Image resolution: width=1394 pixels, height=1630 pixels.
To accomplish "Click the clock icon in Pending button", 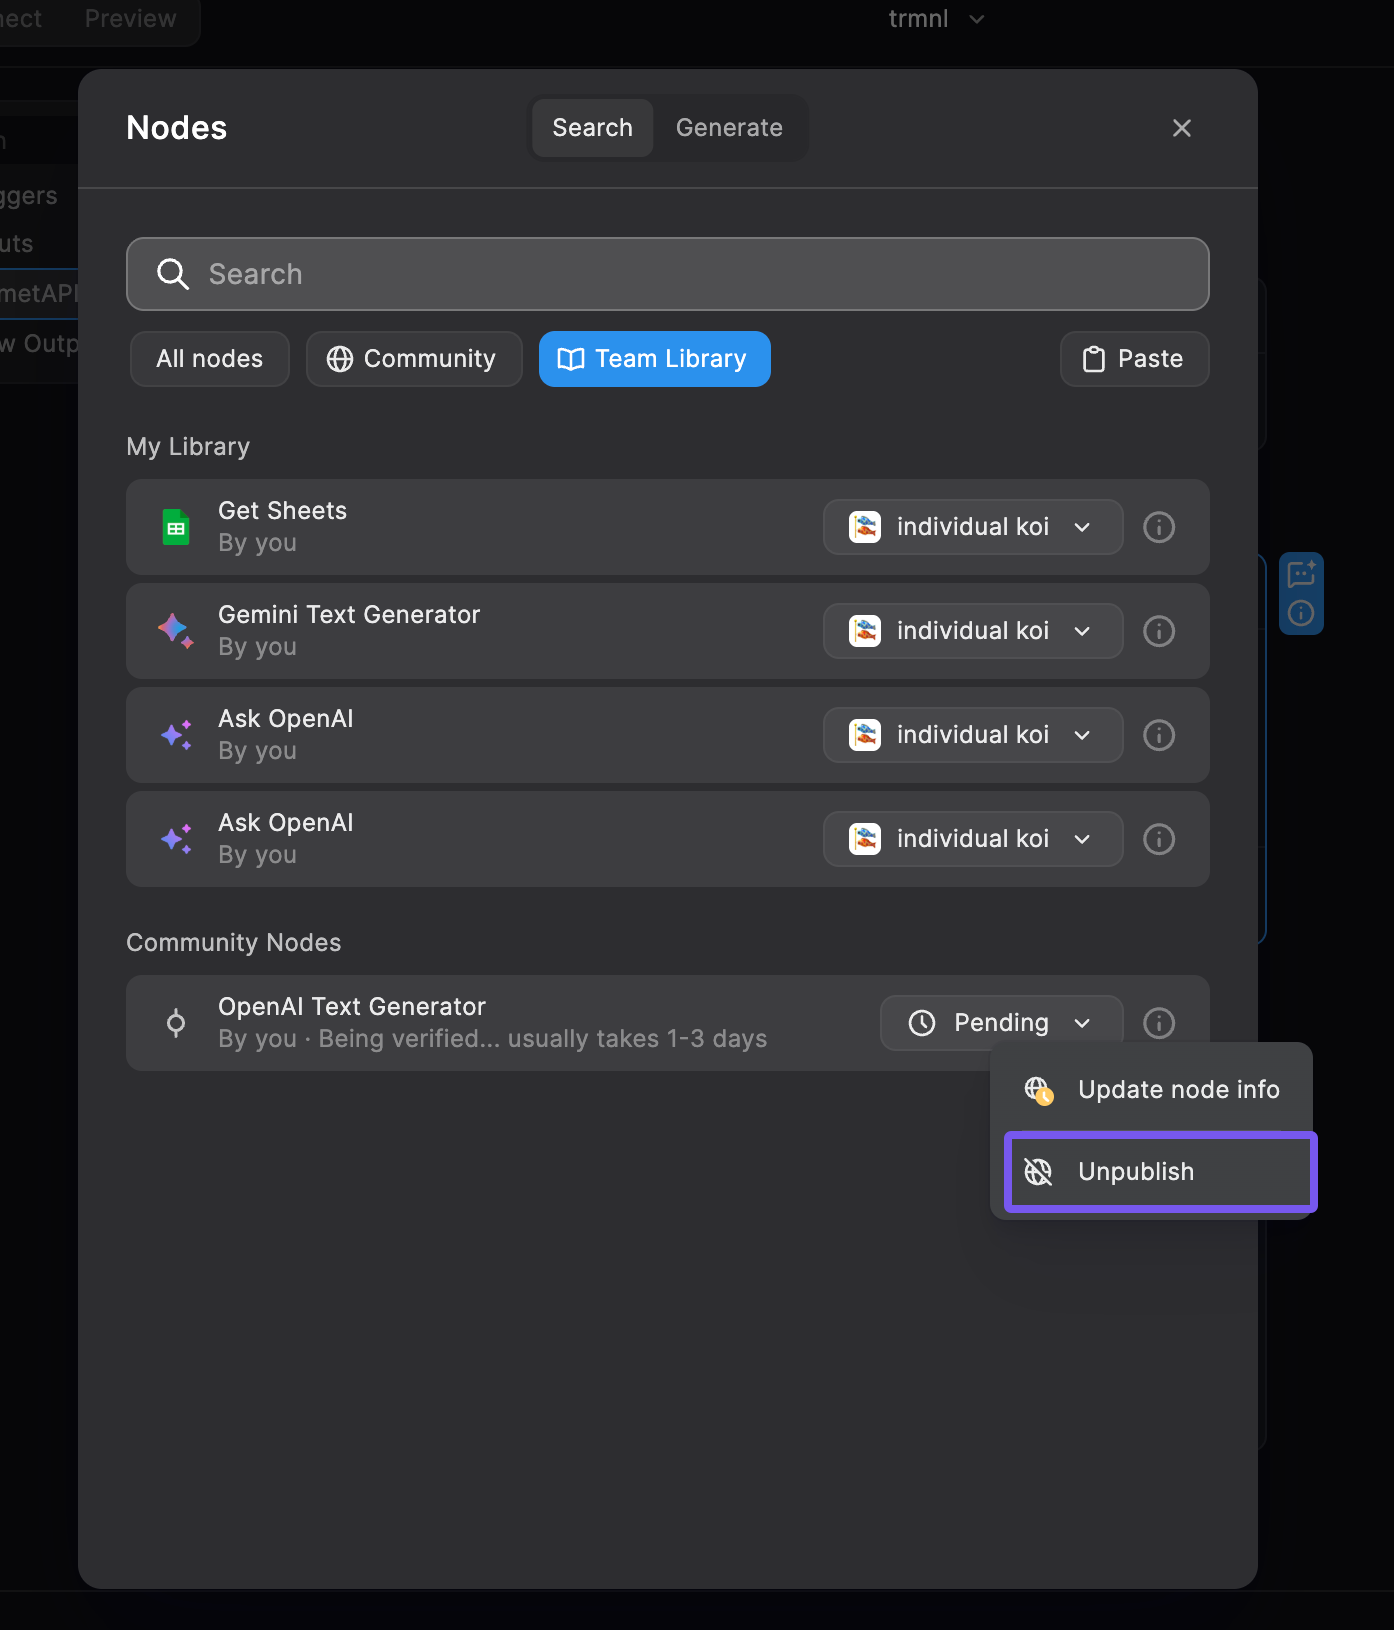I will [922, 1023].
